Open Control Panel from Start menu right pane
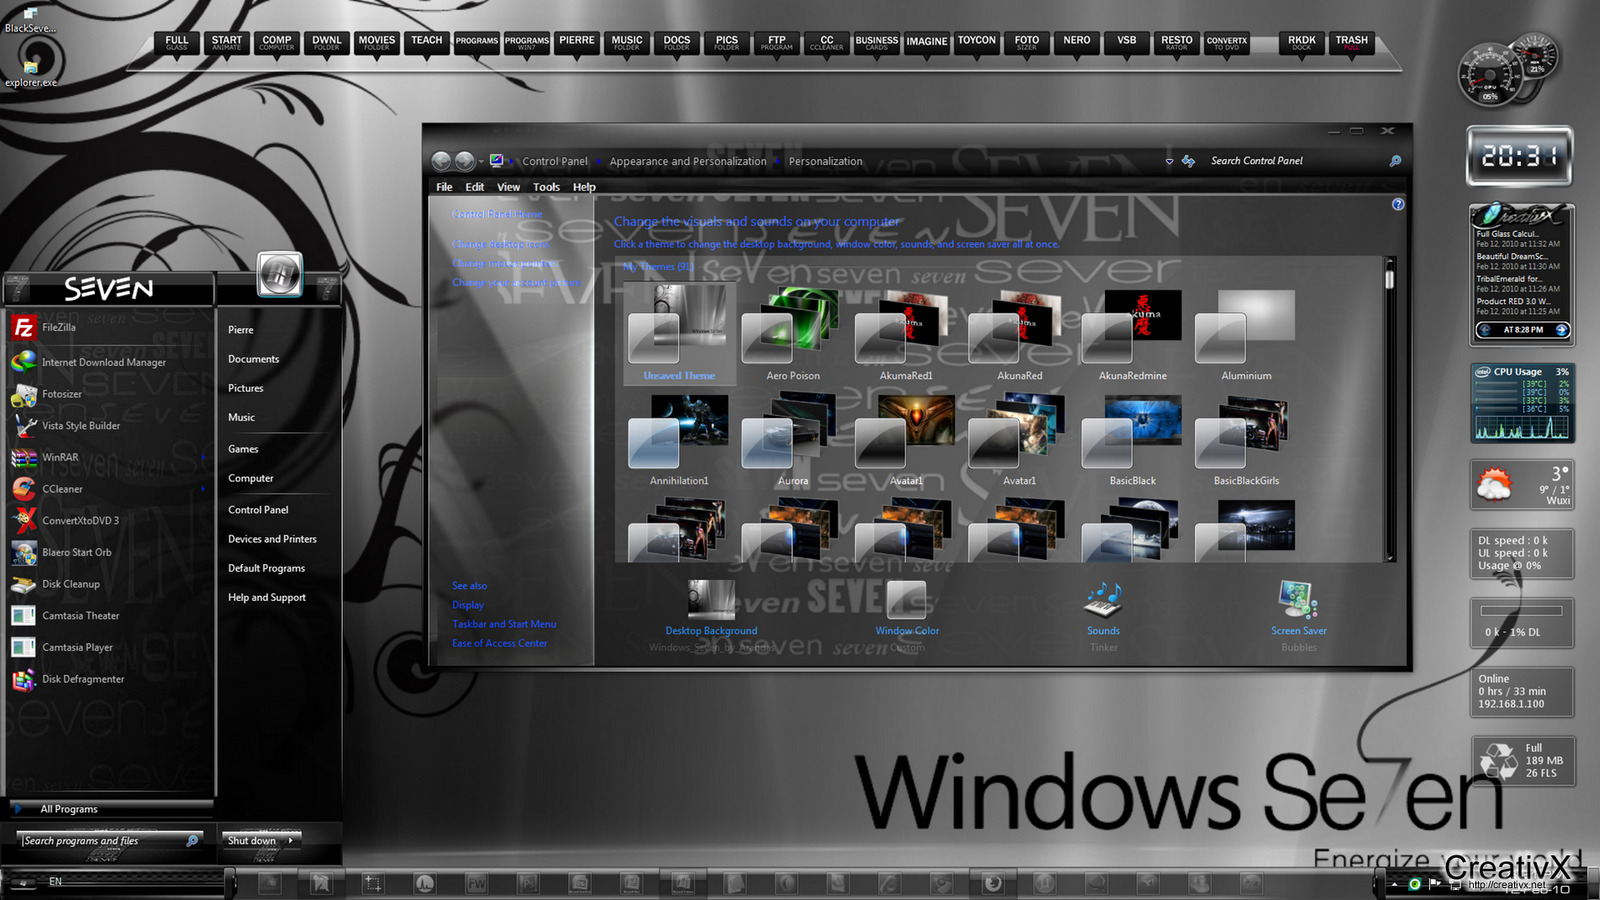Screen dimensions: 1600x900 click(x=258, y=510)
